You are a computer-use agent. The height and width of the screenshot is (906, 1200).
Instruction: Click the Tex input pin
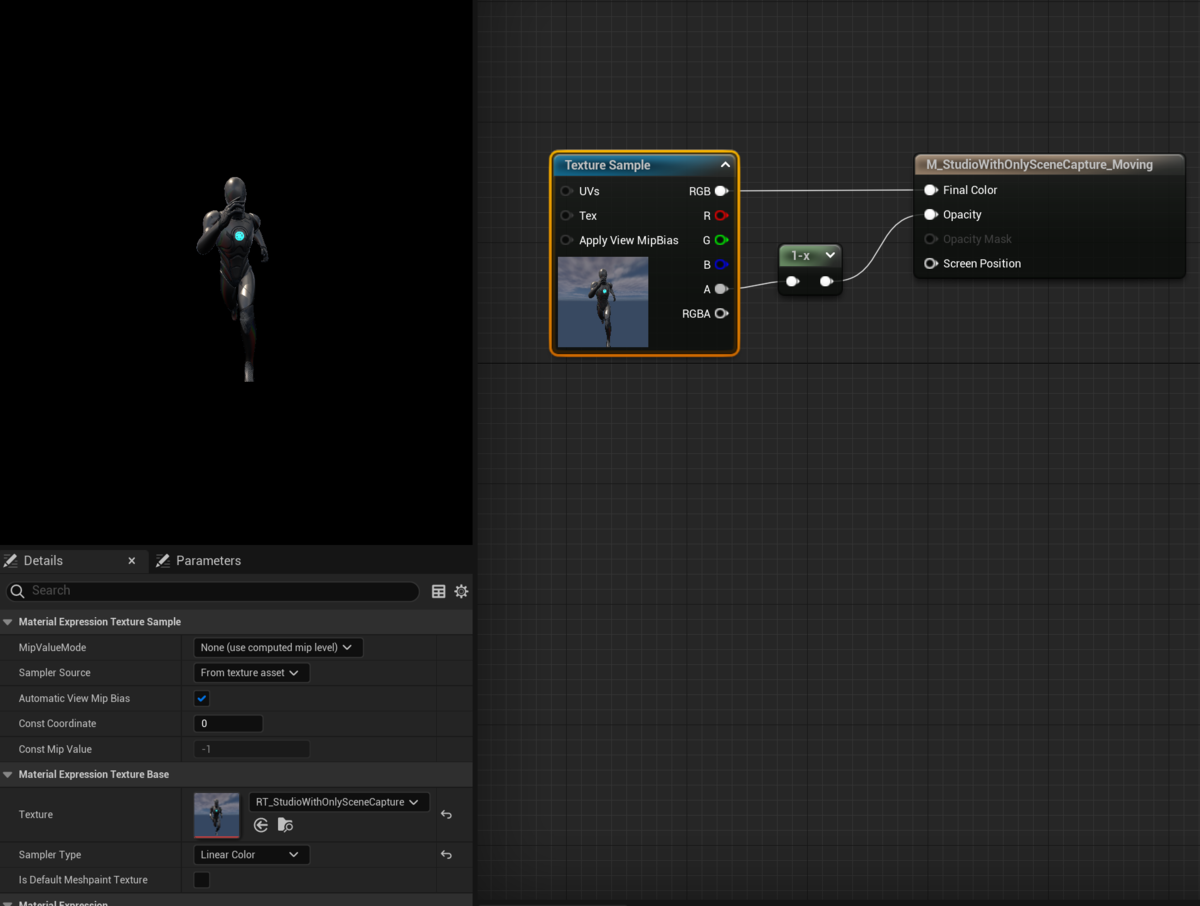tap(567, 215)
